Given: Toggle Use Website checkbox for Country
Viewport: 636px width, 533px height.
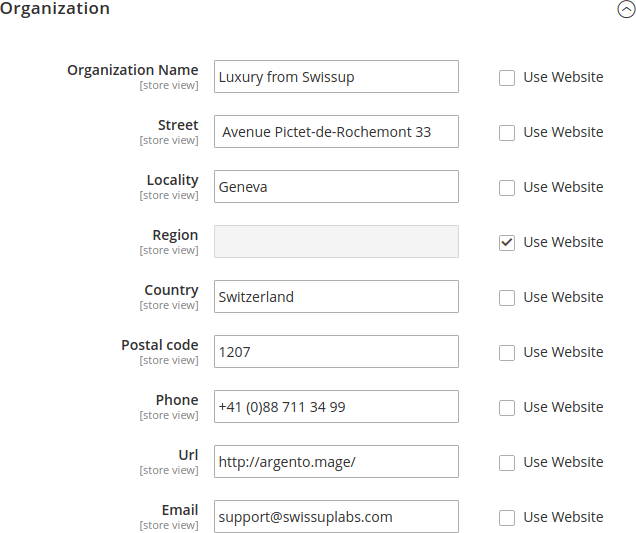Looking at the screenshot, I should tap(507, 298).
